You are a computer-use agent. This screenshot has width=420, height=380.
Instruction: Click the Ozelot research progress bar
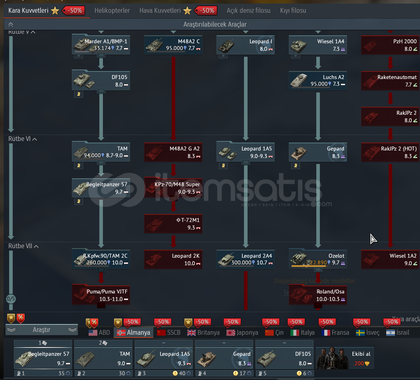309,266
